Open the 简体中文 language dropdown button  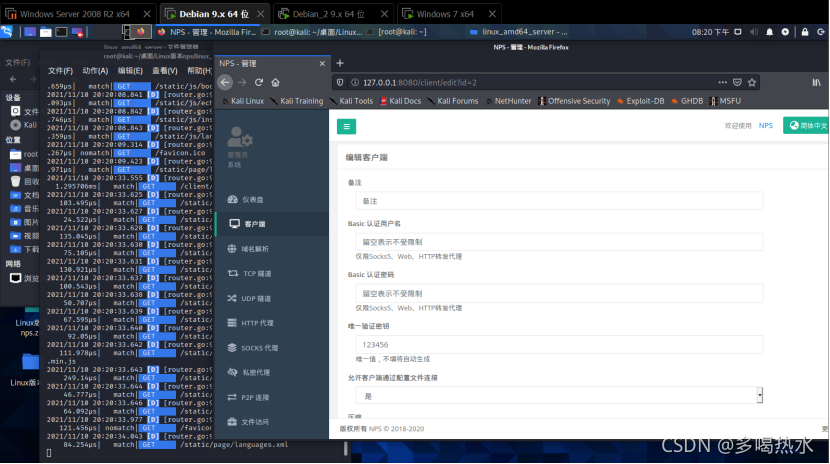(807, 125)
